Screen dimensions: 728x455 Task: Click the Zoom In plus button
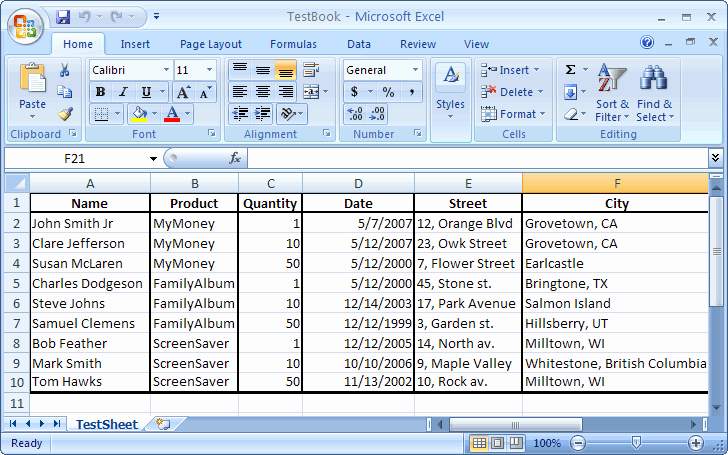[696, 443]
